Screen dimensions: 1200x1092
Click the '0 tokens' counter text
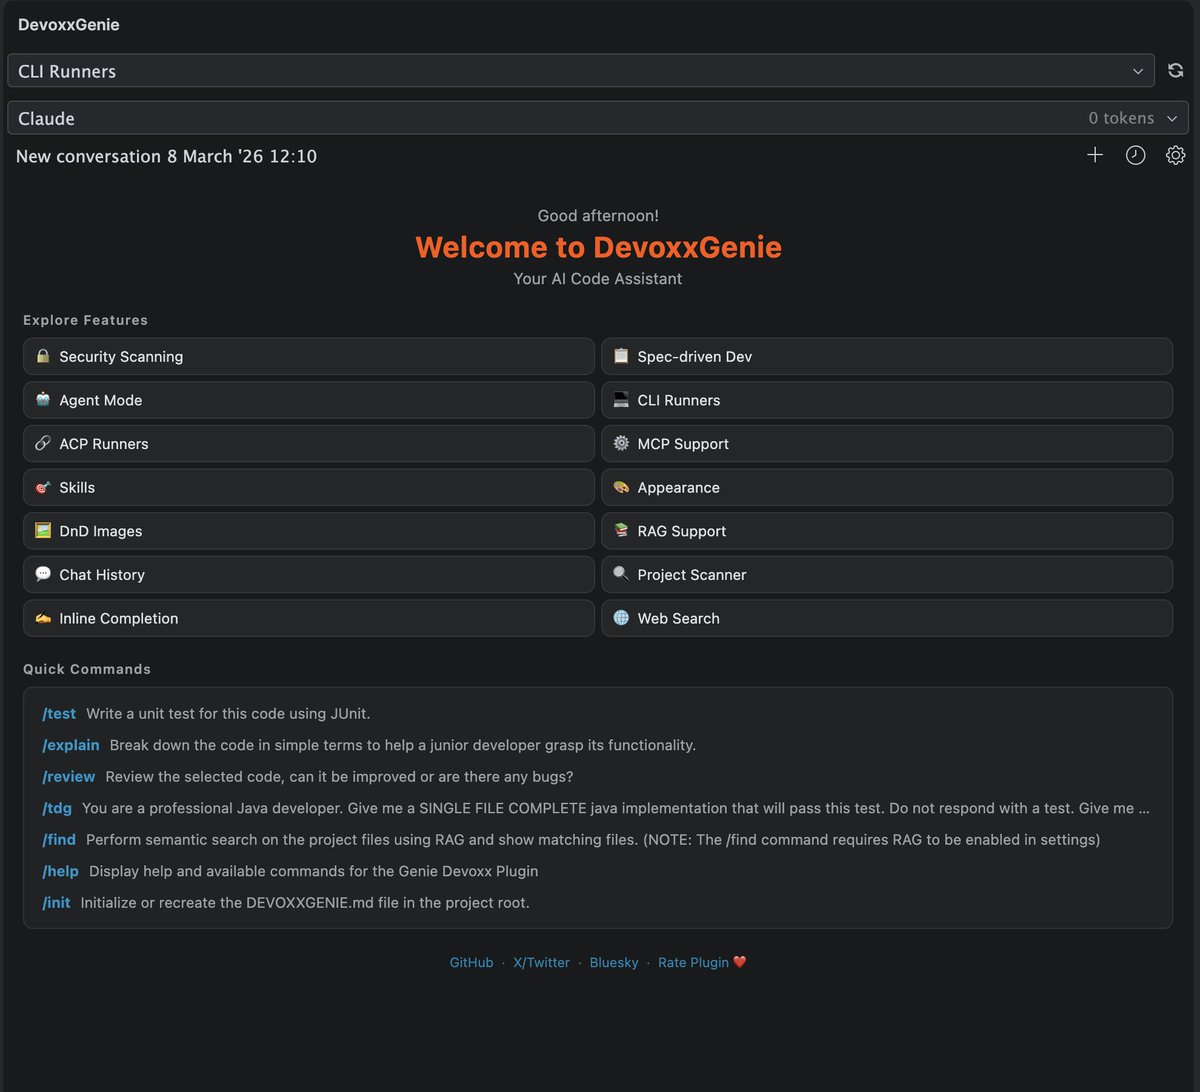(x=1121, y=118)
